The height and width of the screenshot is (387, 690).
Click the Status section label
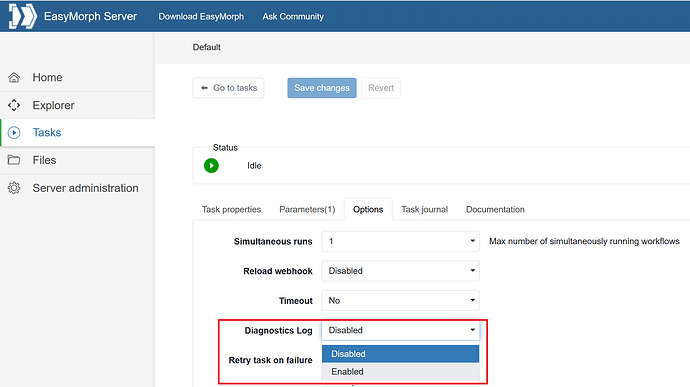(x=225, y=147)
